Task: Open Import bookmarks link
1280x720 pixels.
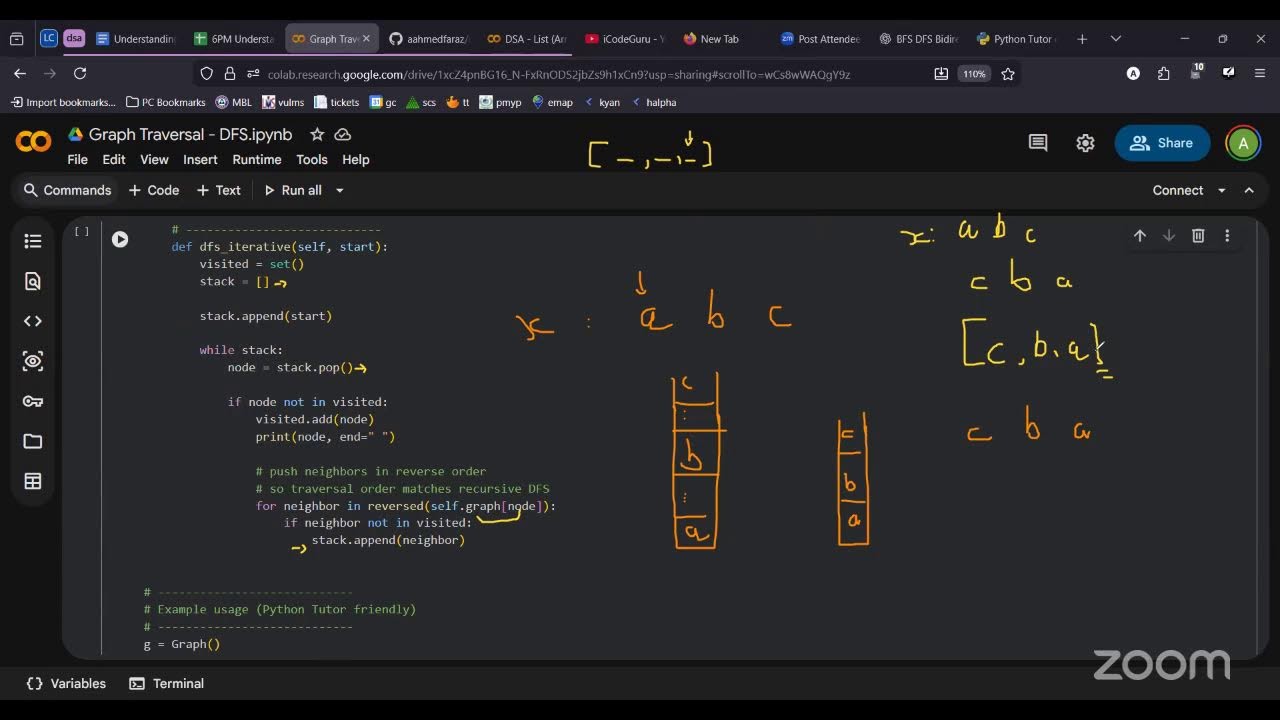Action: (64, 102)
